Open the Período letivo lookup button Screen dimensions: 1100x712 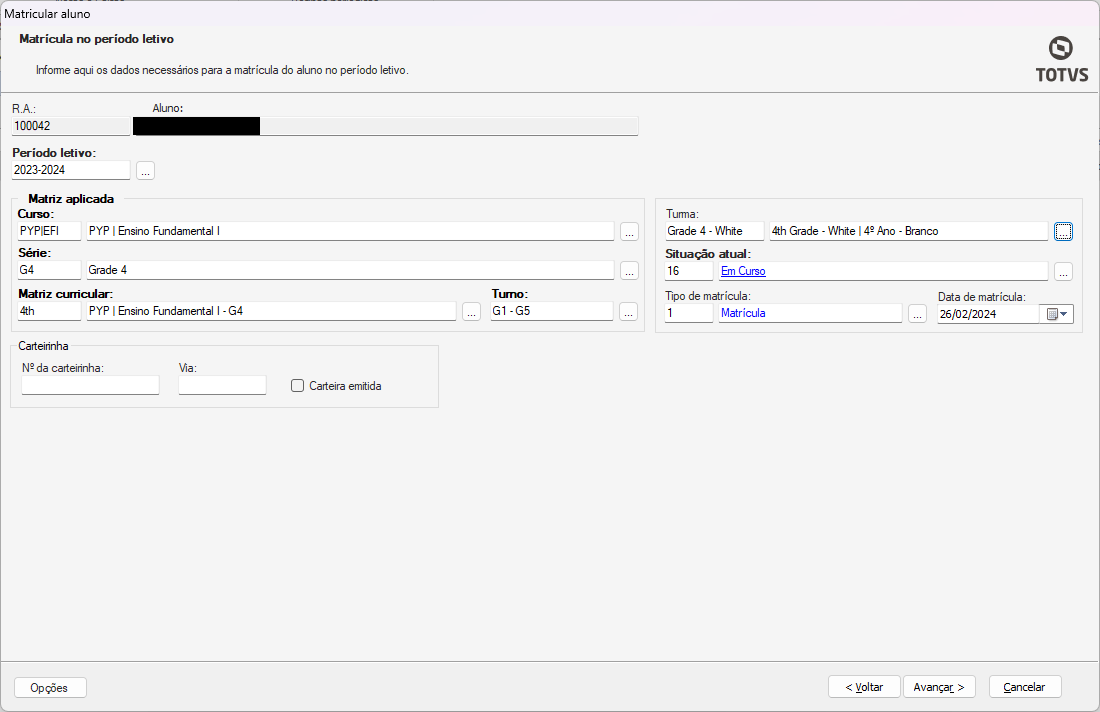pos(145,170)
